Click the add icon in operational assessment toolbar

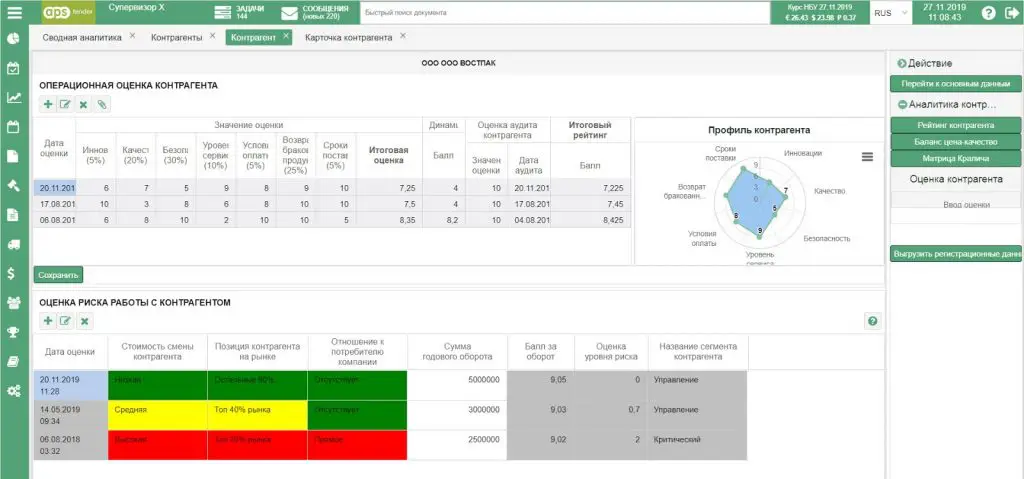48,105
